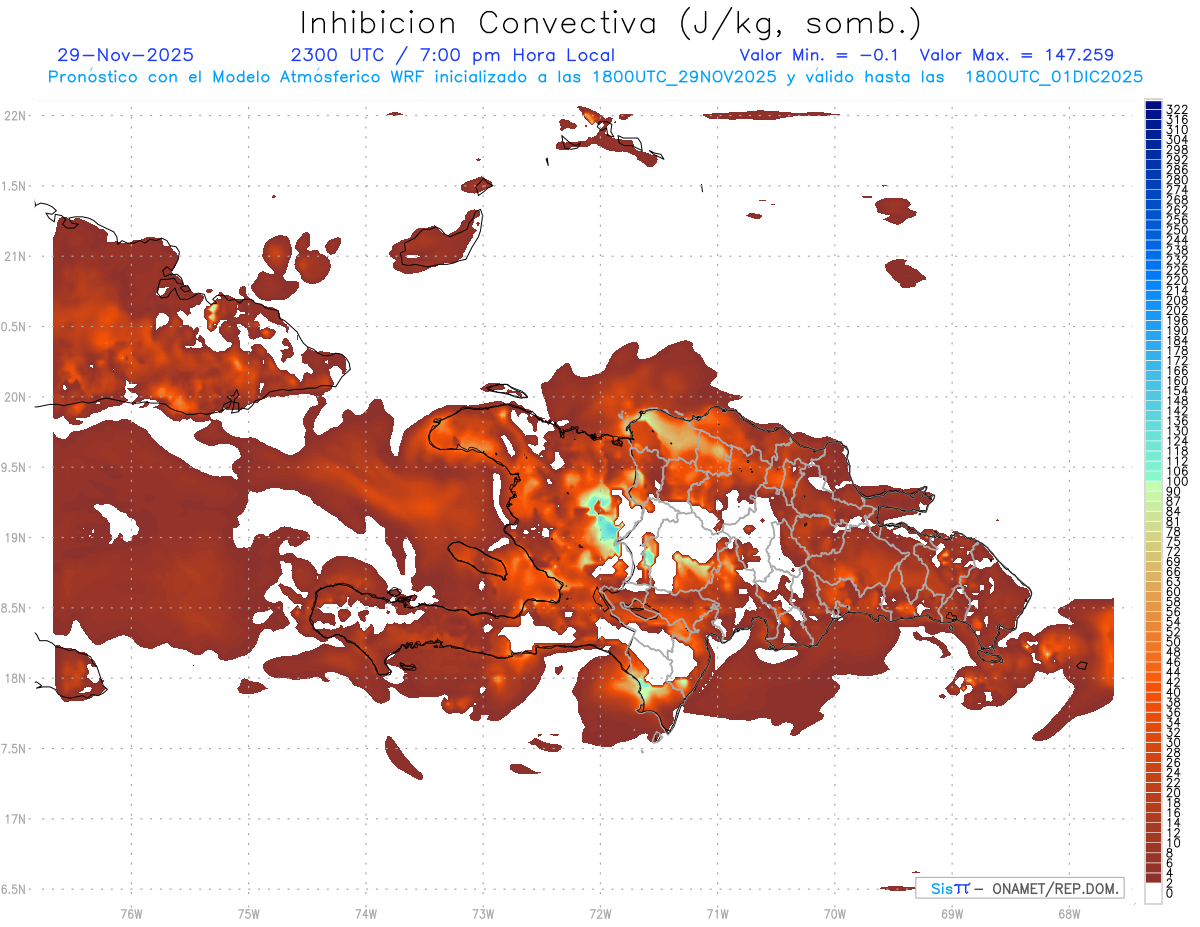This screenshot has width=1200, height=927.
Task: Click the '73W' longitude label
Action: [x=482, y=912]
